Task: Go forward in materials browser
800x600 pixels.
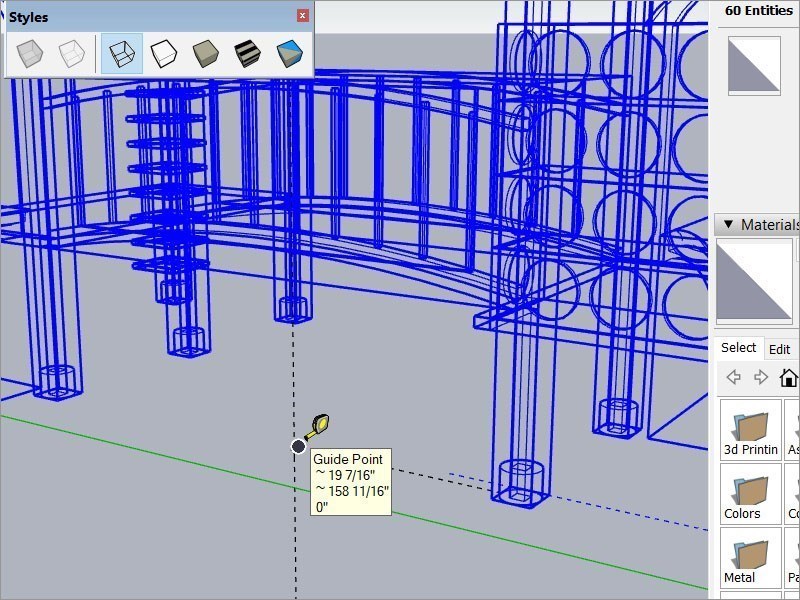Action: pos(761,377)
